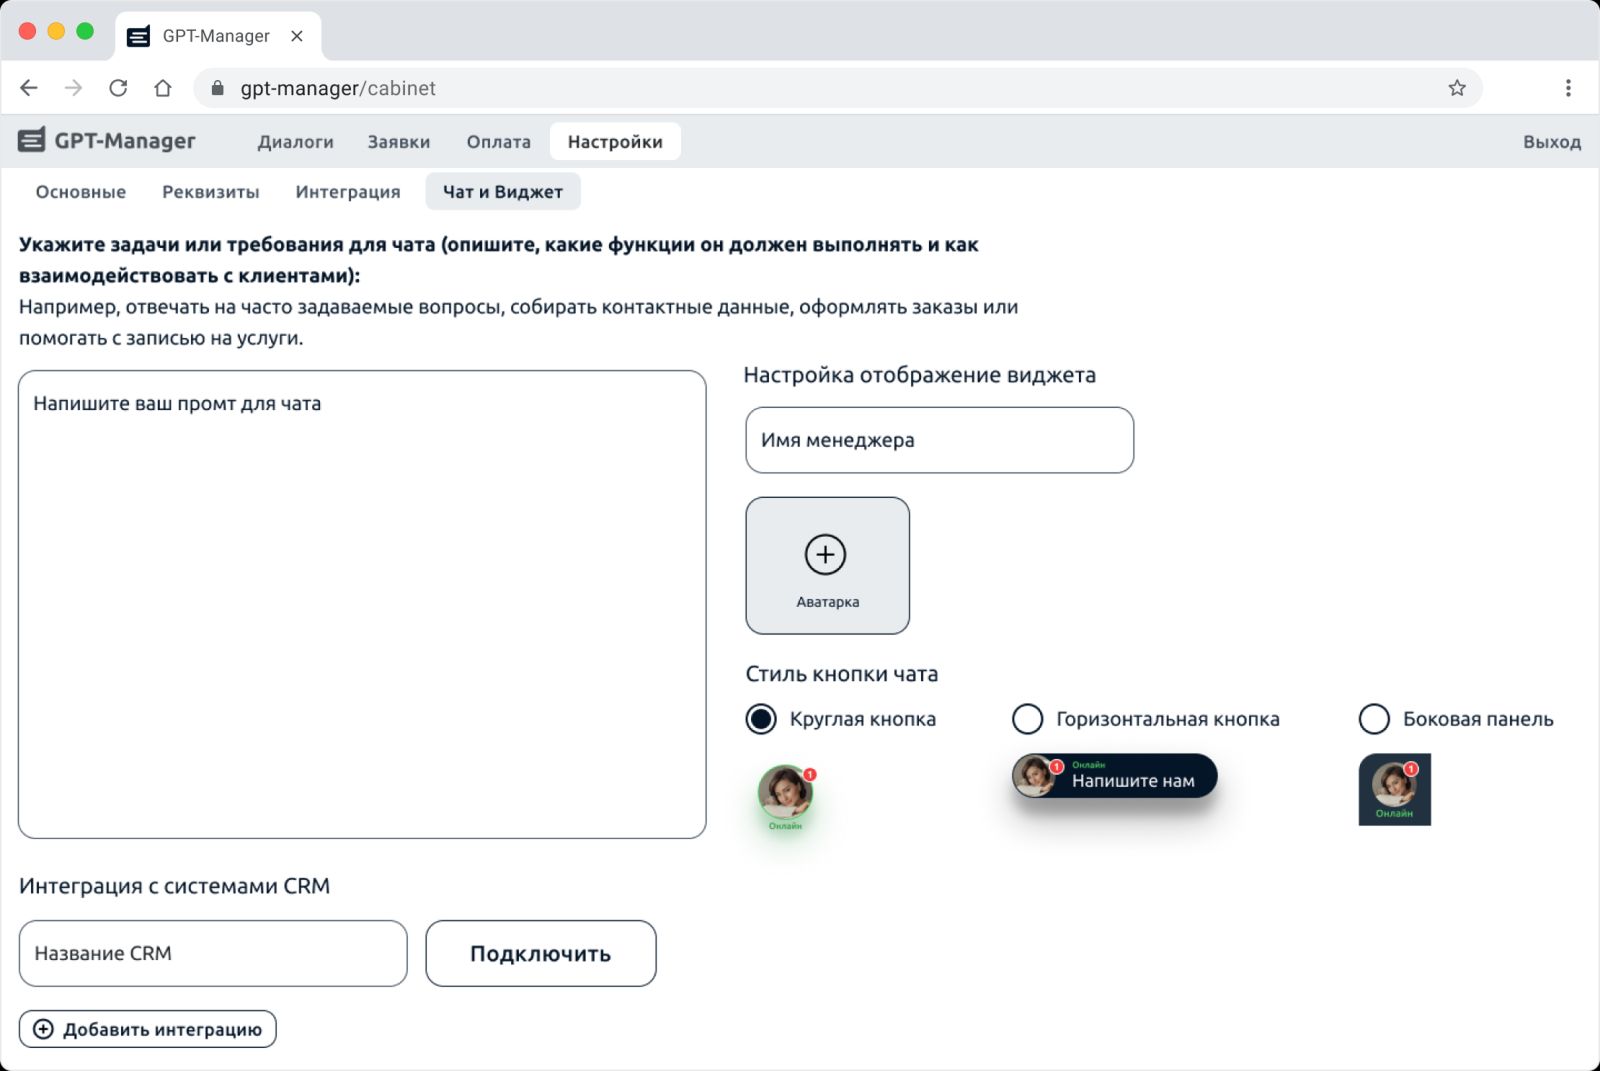Choose Горизонтальная кнопка chat style
This screenshot has height=1071, width=1600.
coord(1027,719)
